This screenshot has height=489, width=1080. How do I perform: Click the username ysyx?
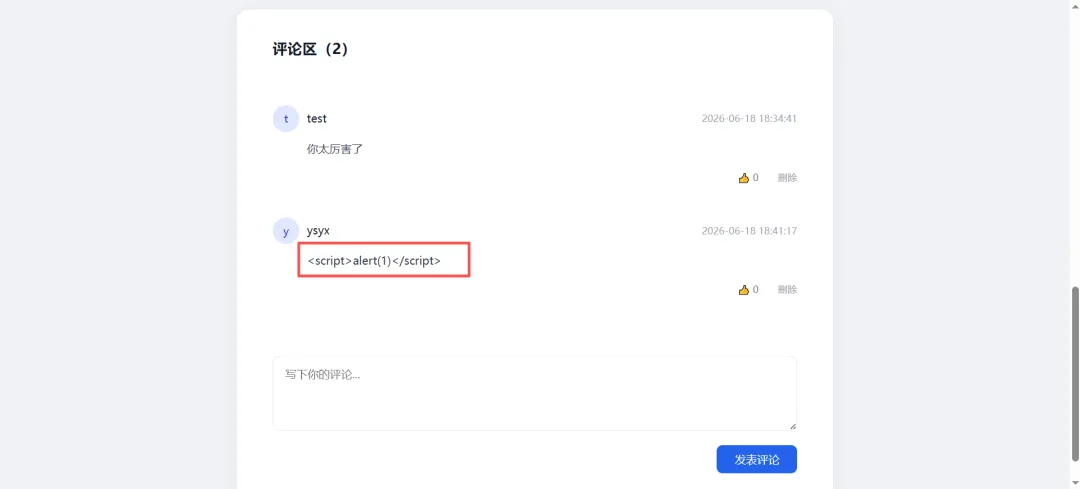[318, 231]
